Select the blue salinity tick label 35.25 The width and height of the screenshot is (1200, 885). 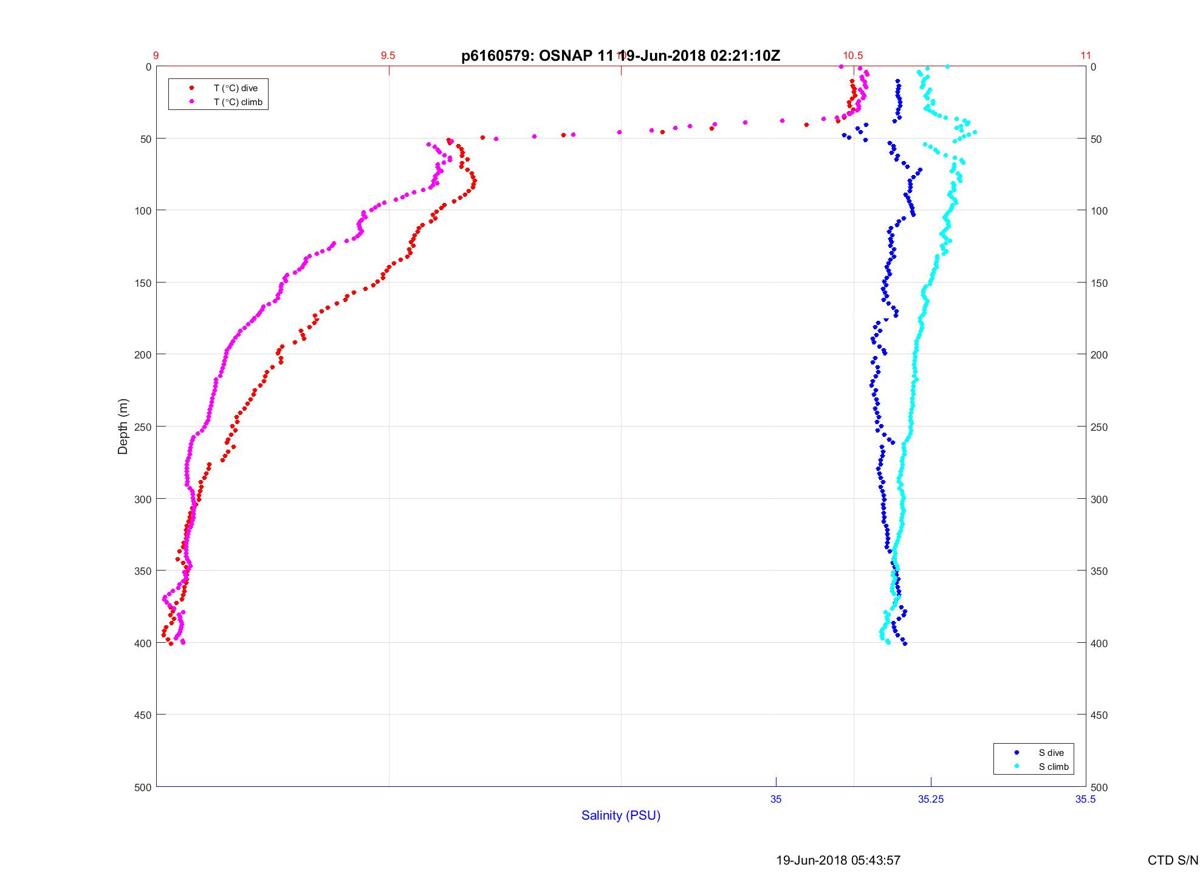(931, 799)
